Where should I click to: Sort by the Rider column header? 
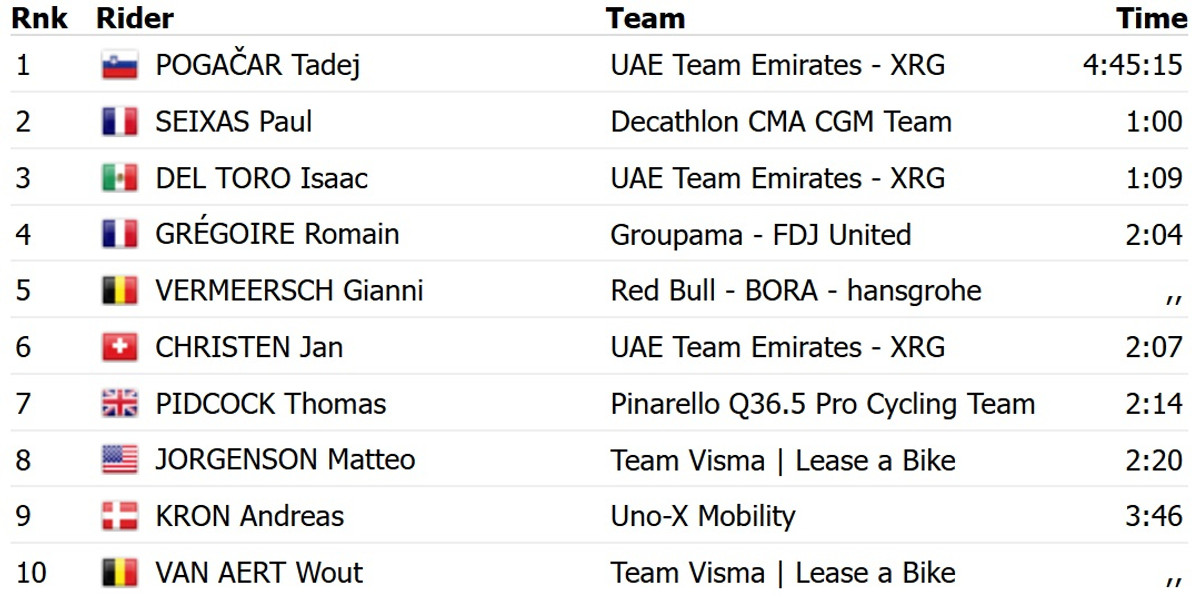pyautogui.click(x=134, y=18)
